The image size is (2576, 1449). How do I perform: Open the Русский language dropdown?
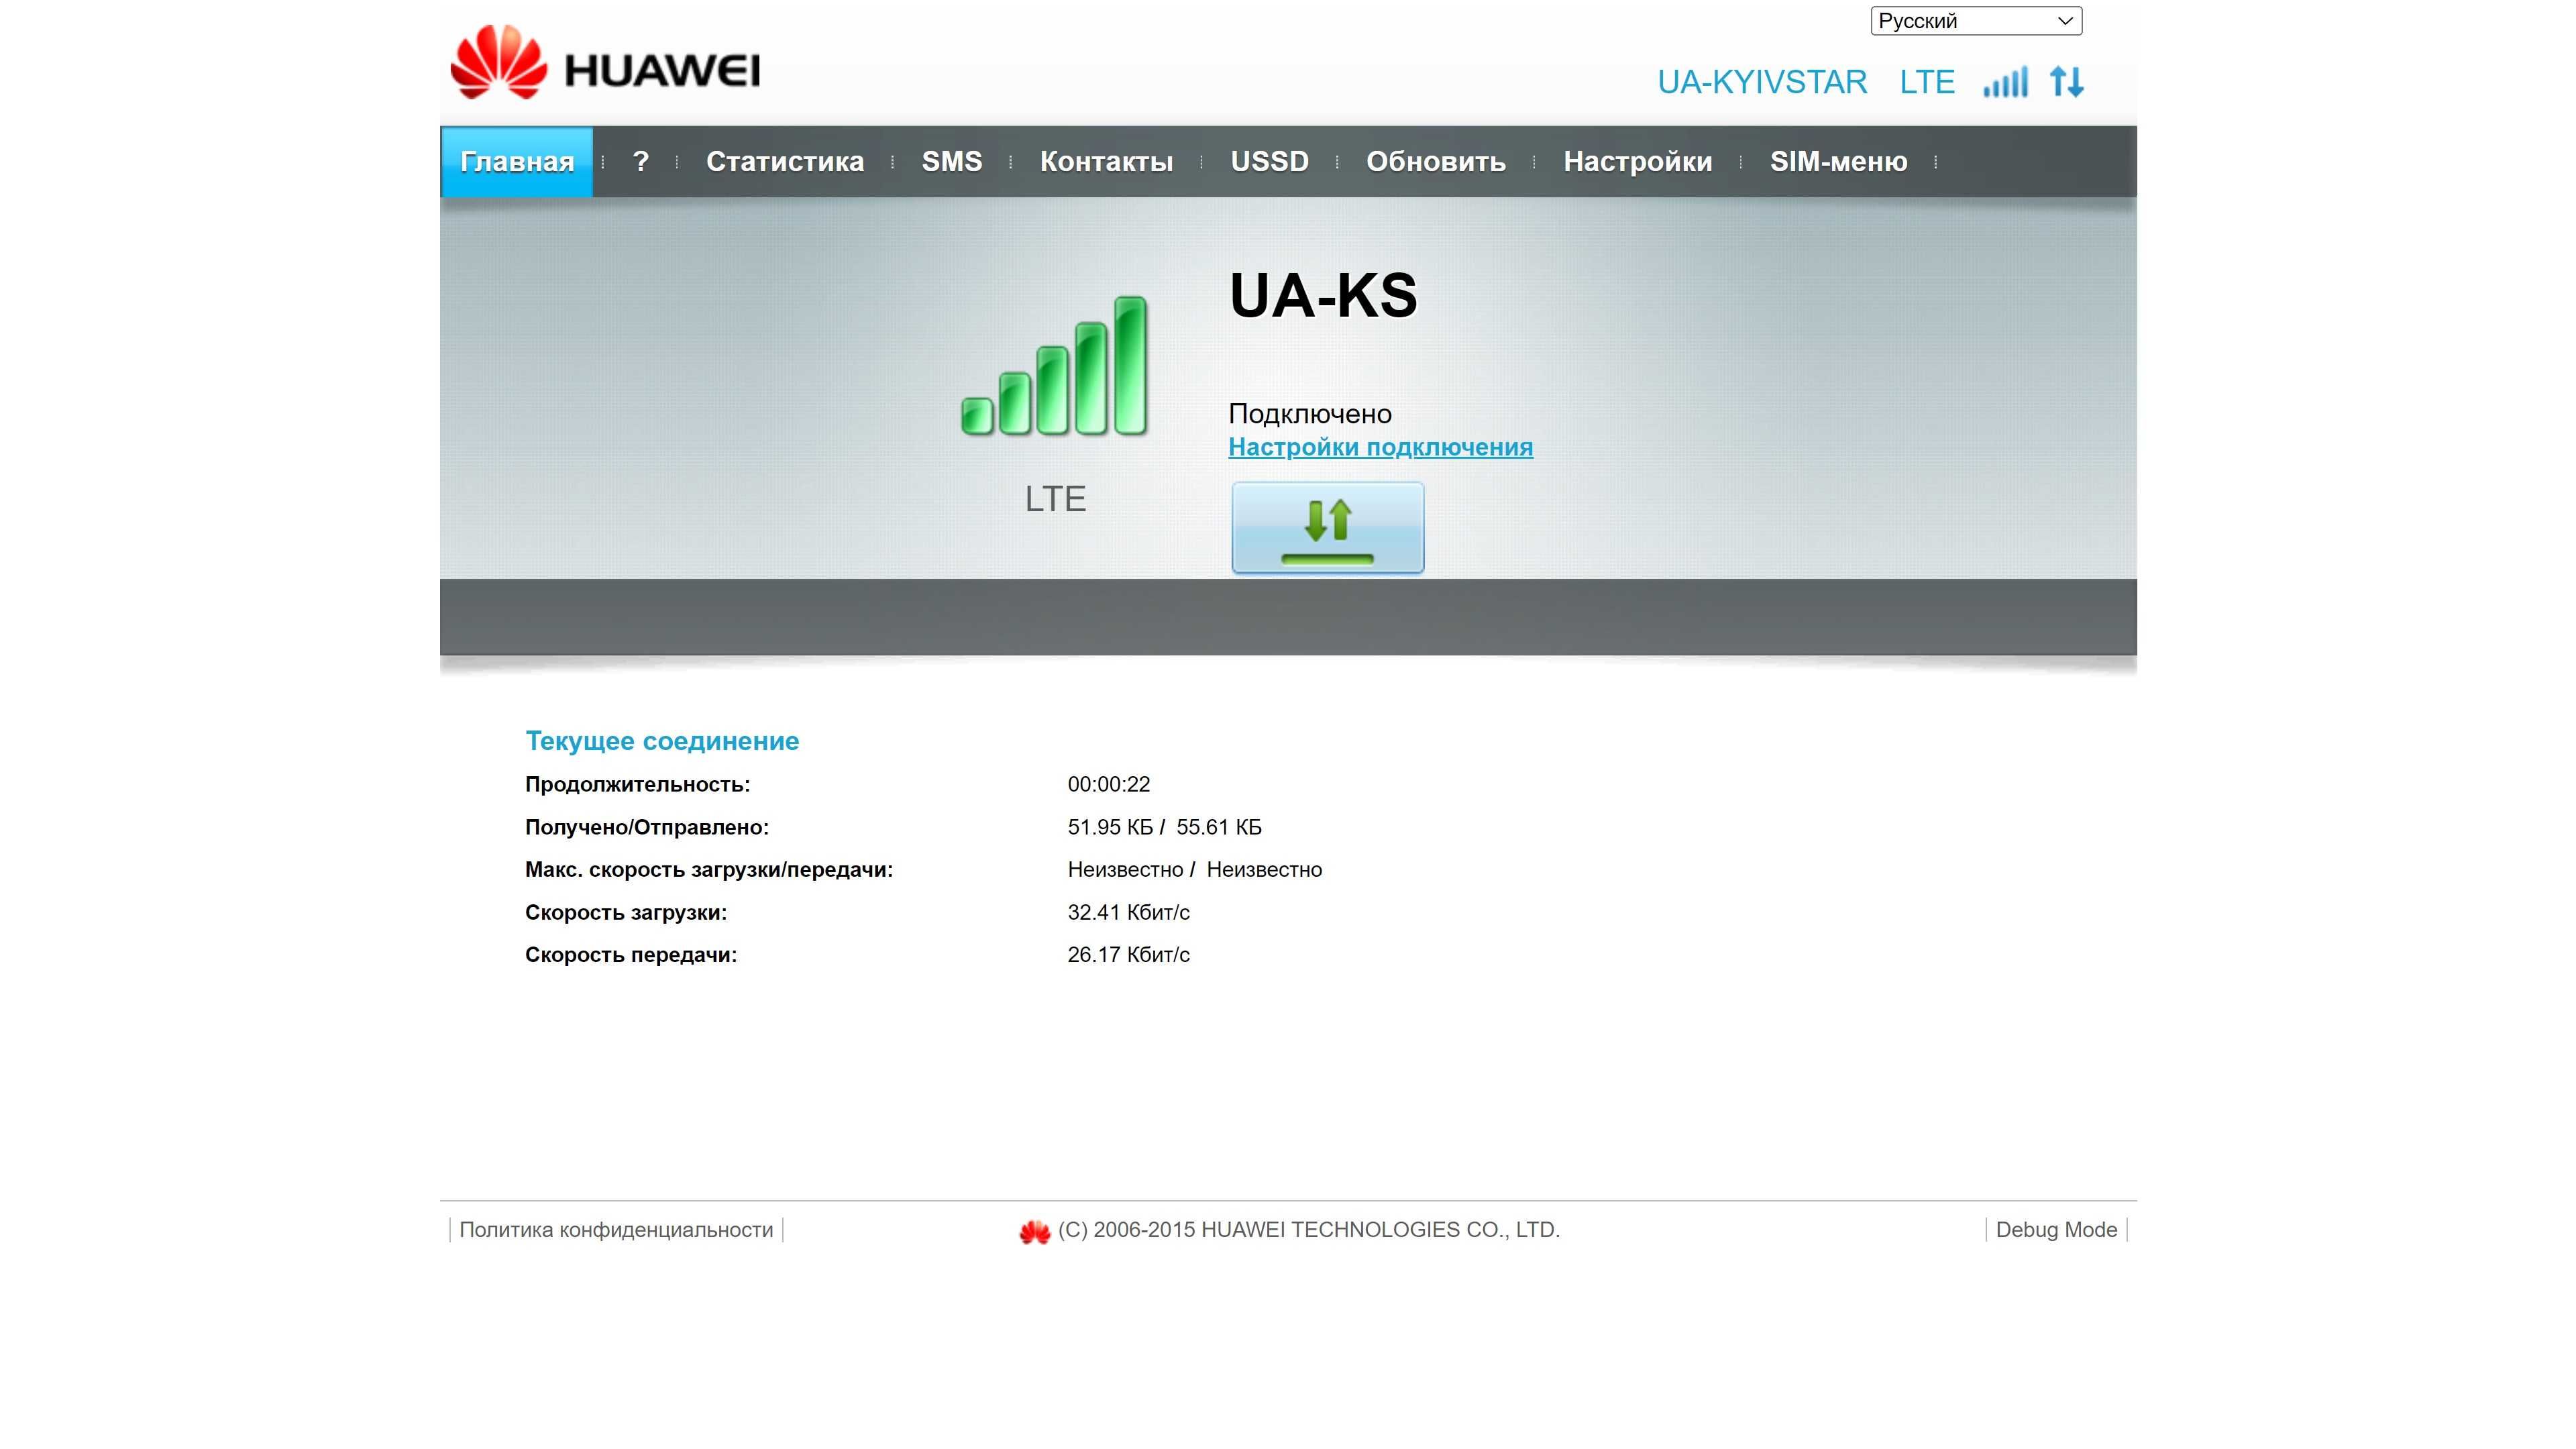point(1976,21)
